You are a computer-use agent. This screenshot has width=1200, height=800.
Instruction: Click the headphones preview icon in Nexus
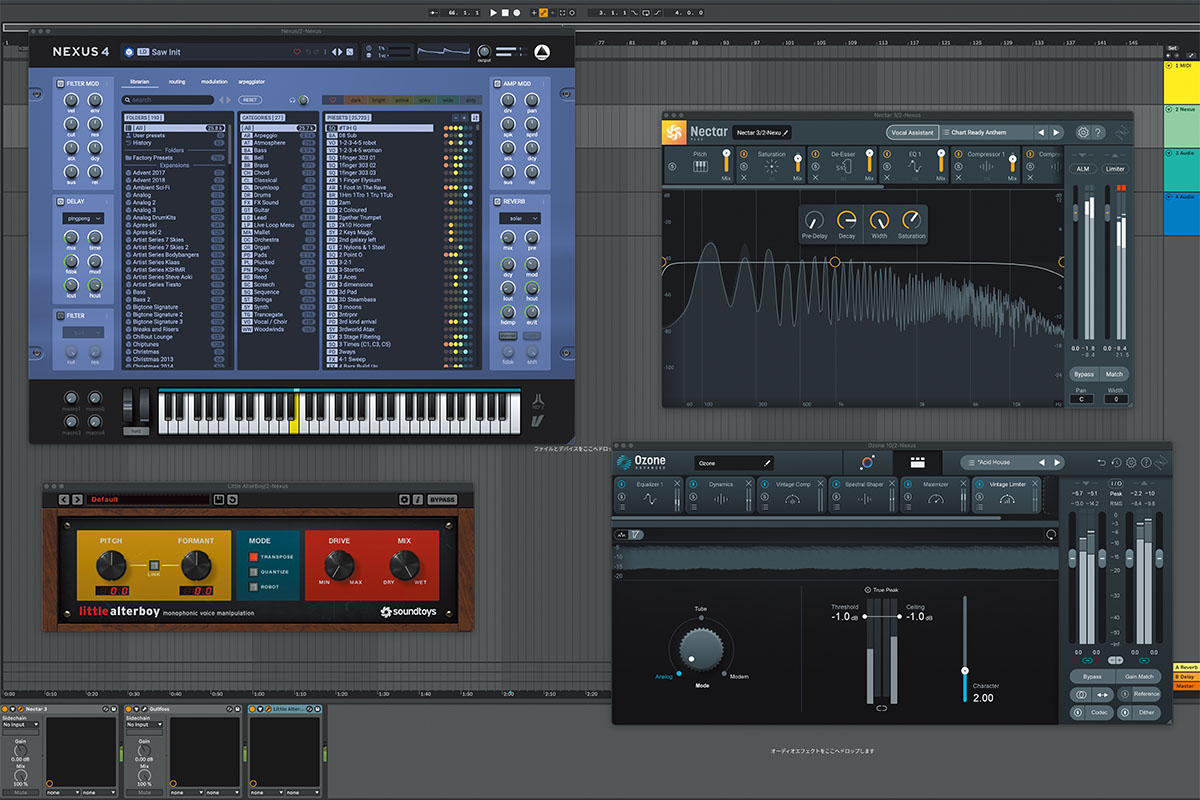point(293,100)
